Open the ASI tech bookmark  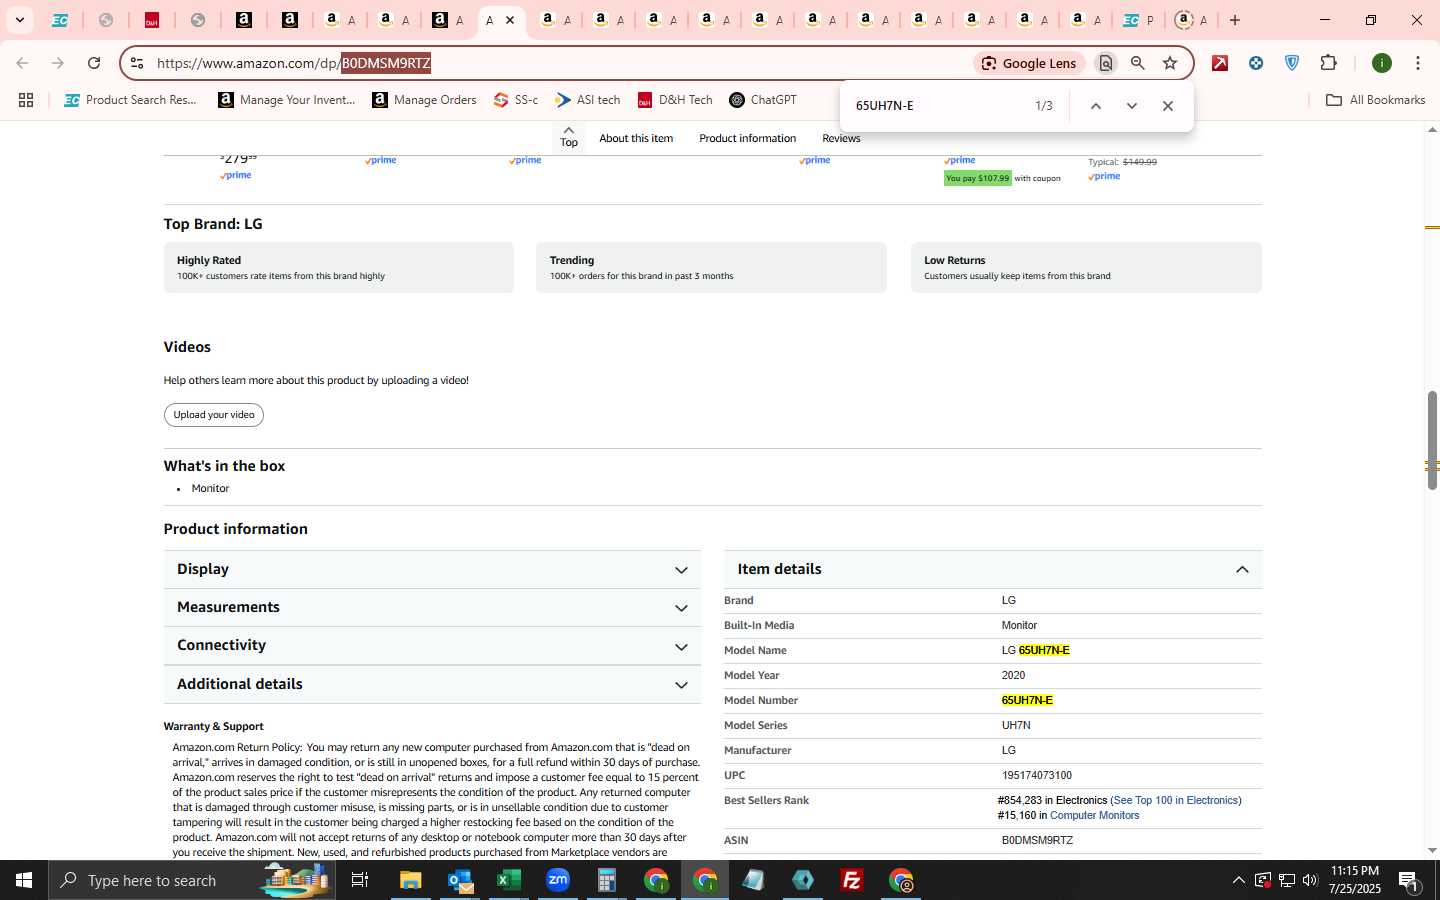[588, 100]
